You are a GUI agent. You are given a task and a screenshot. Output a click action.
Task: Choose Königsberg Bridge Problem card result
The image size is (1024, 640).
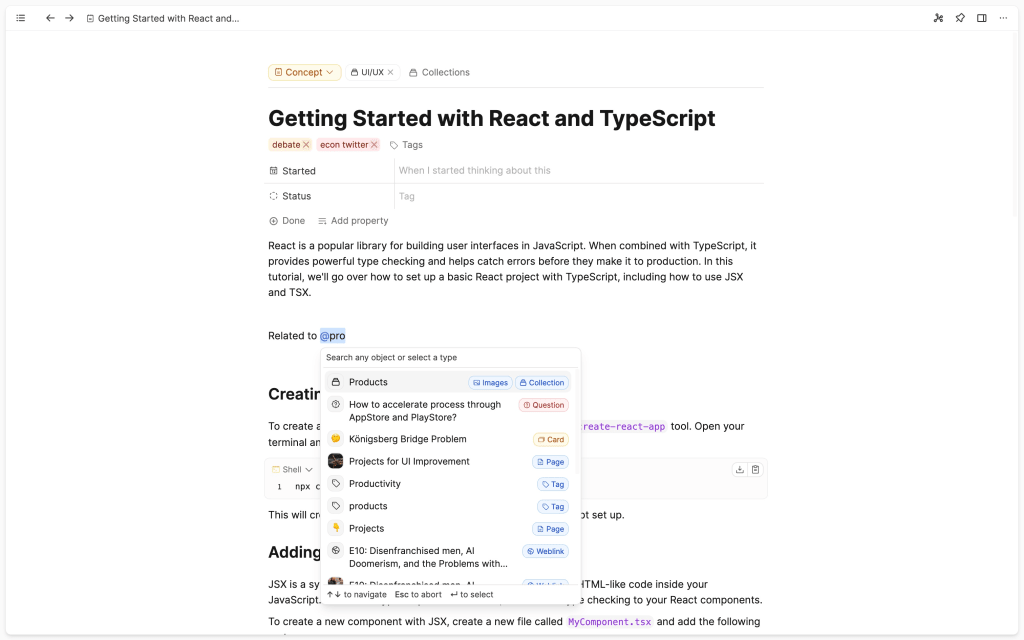pyautogui.click(x=407, y=439)
